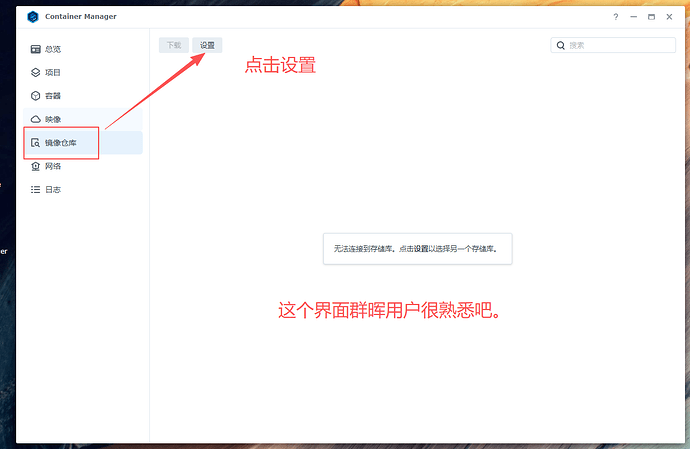Select the 镜像仓库 registry section
The height and width of the screenshot is (449, 690).
tap(83, 143)
